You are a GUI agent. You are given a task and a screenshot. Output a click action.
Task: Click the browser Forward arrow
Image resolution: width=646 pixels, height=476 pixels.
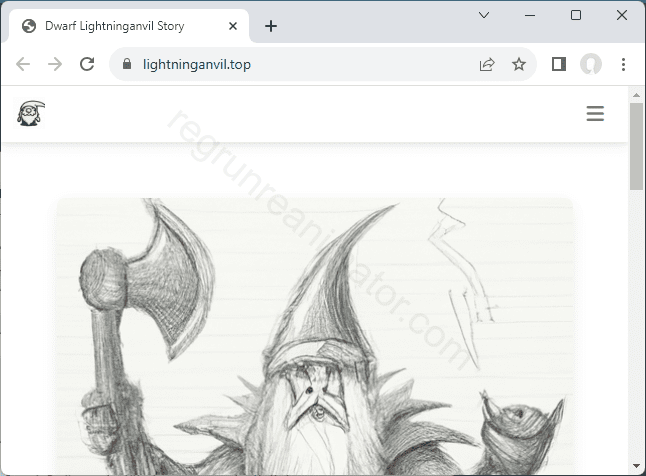coord(55,64)
